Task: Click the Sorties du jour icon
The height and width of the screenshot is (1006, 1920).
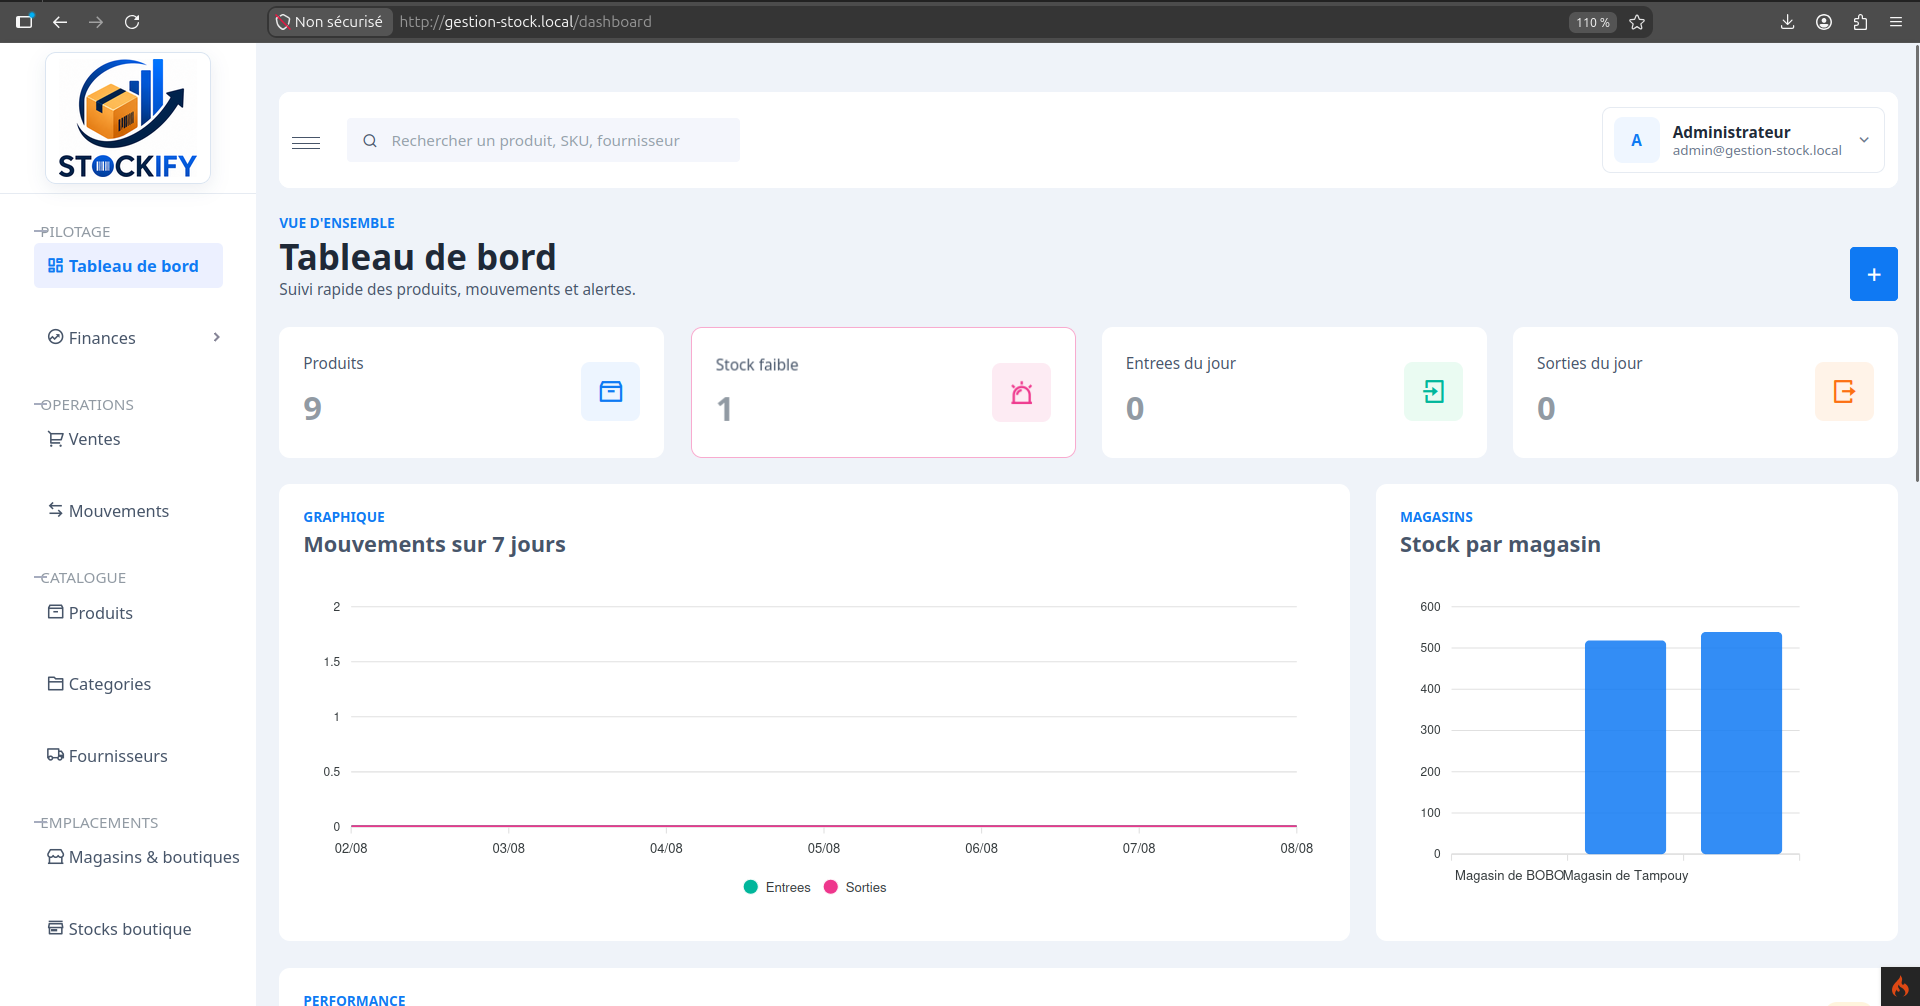Action: 1844,391
